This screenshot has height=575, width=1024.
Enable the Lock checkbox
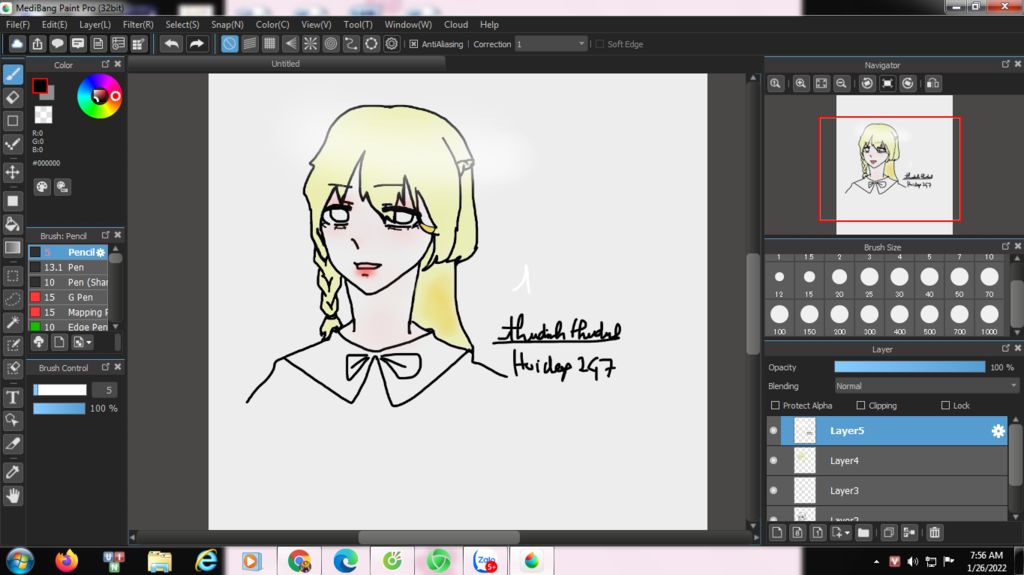point(945,406)
